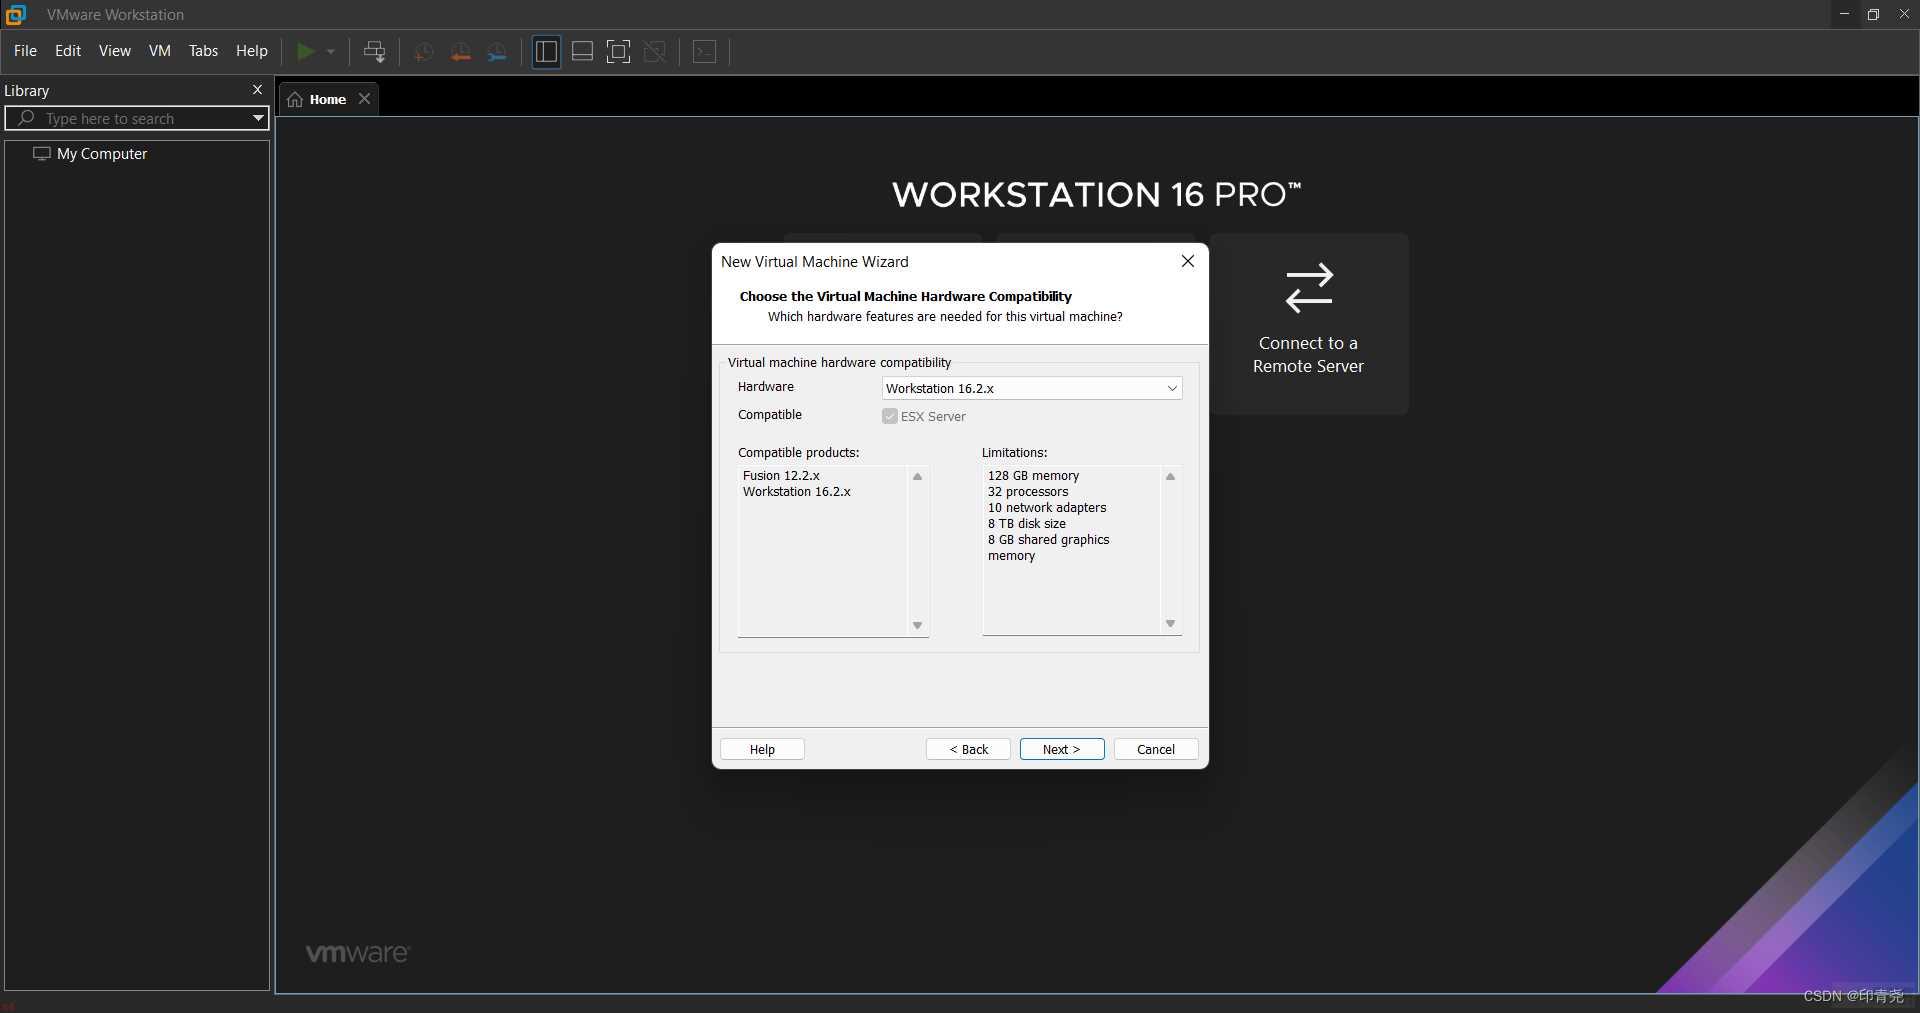Open the Snapshot Manager wrench icon
1920x1013 pixels.
coord(497,52)
